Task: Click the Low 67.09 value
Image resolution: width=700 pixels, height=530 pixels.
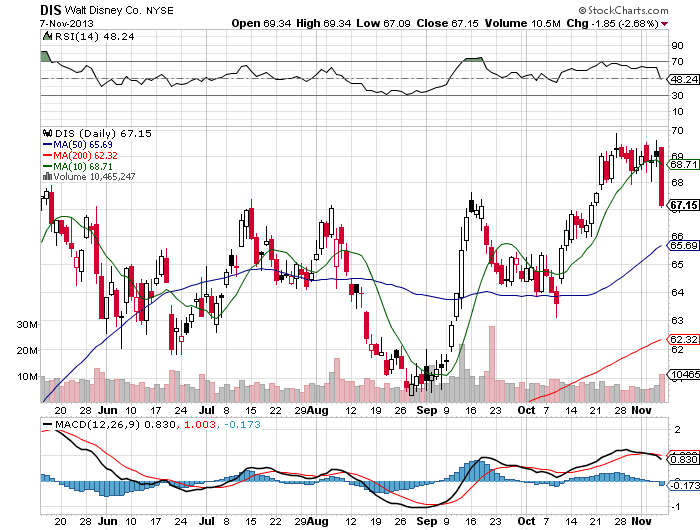Action: 383,23
